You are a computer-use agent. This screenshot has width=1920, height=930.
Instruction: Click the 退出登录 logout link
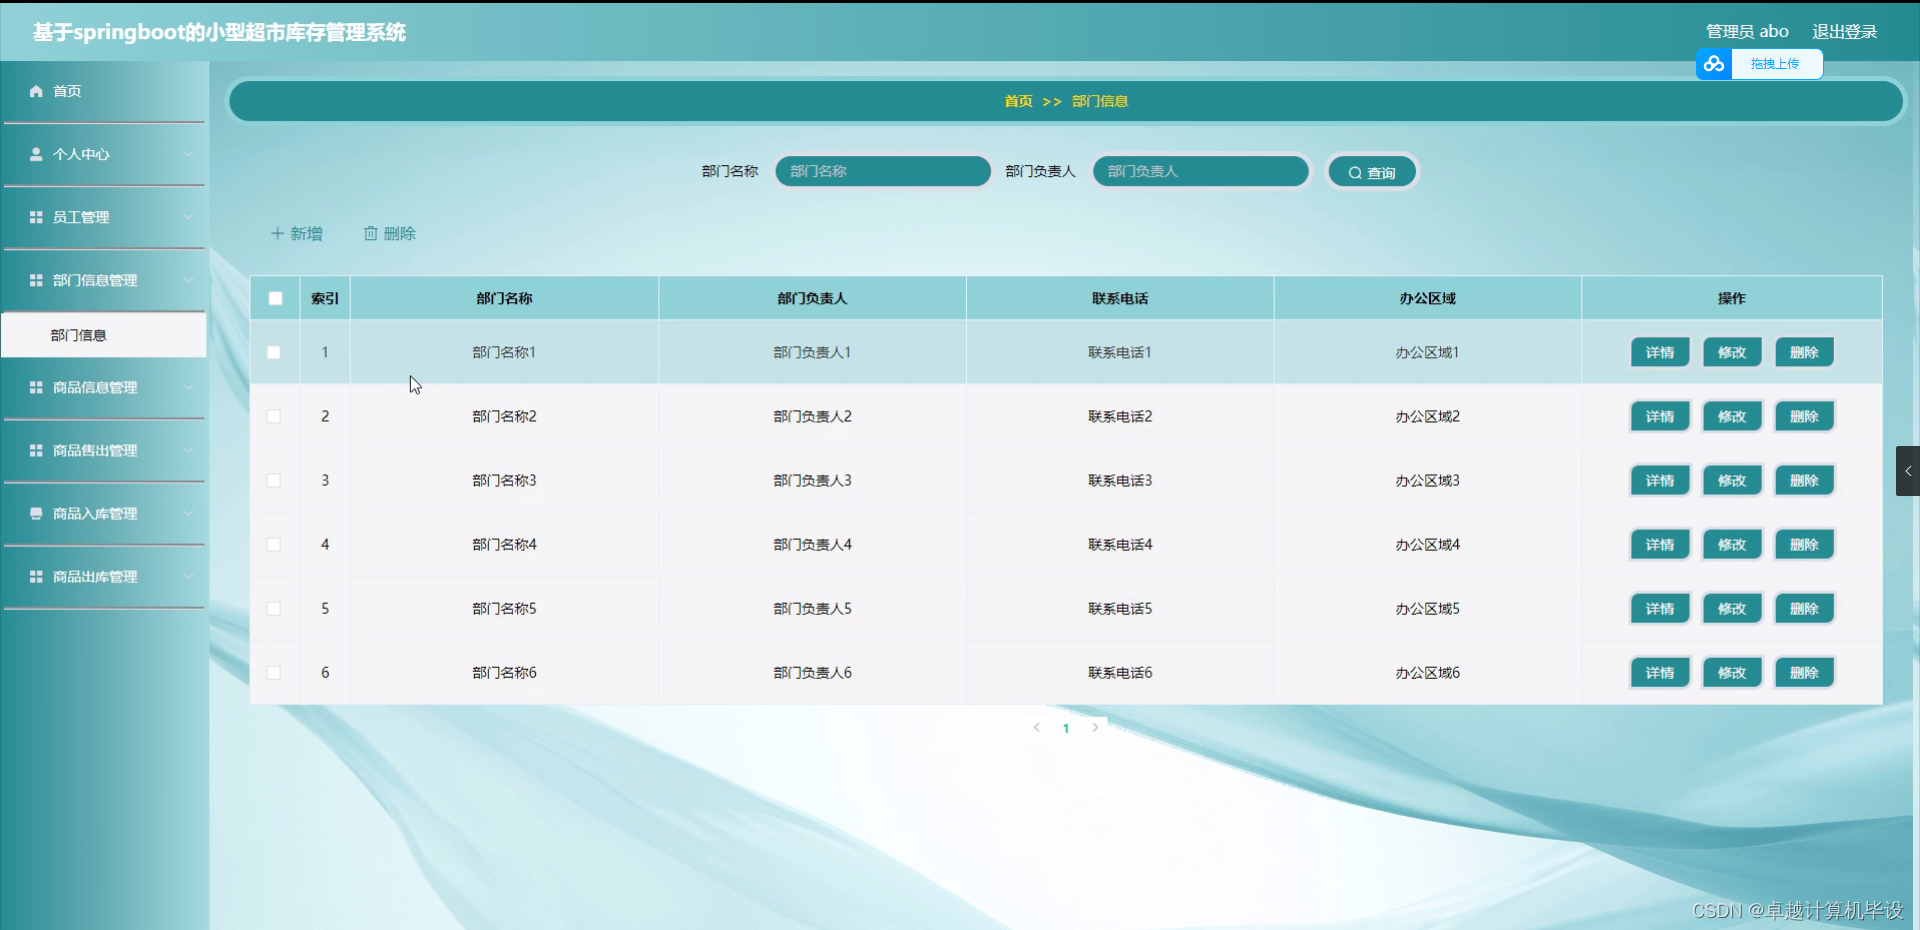coord(1845,31)
